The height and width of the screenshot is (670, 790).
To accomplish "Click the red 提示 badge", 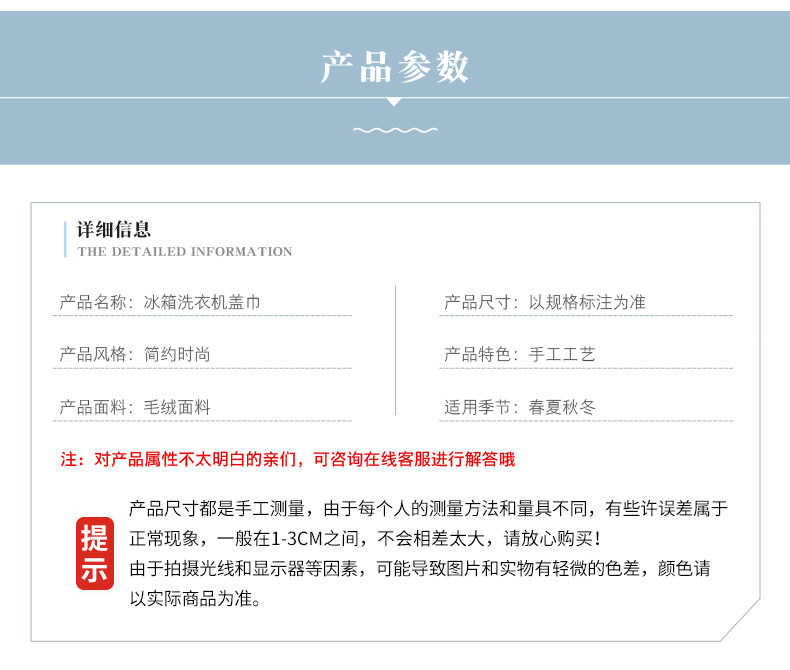I will (x=95, y=553).
